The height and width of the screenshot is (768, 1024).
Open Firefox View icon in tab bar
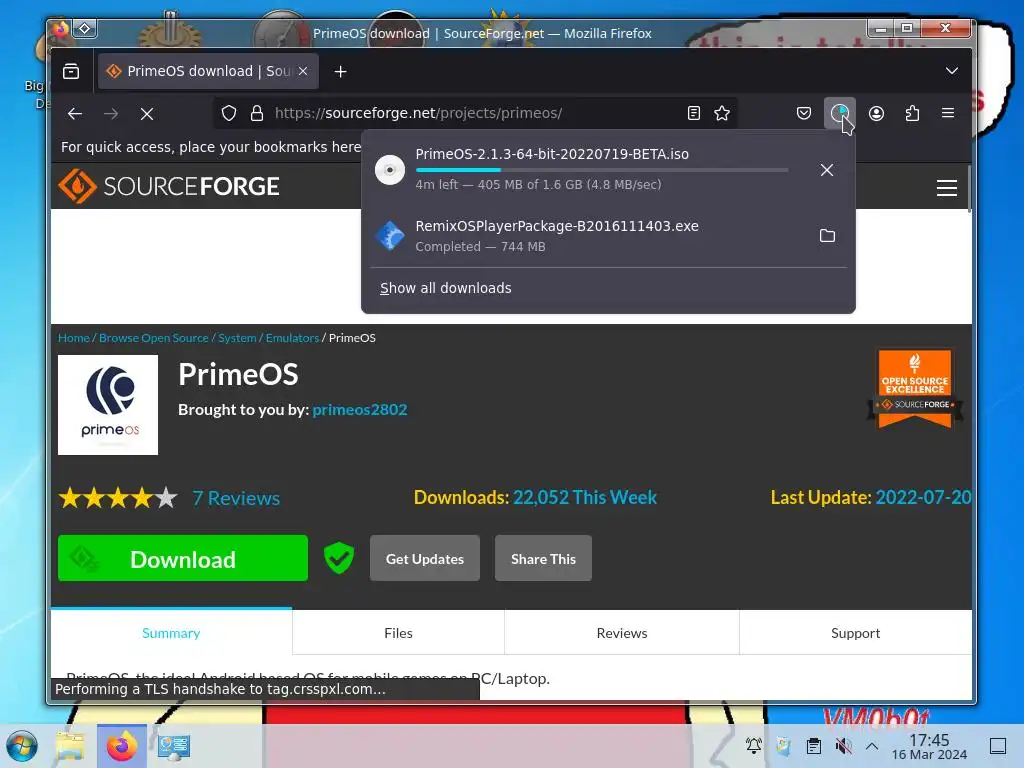point(71,71)
